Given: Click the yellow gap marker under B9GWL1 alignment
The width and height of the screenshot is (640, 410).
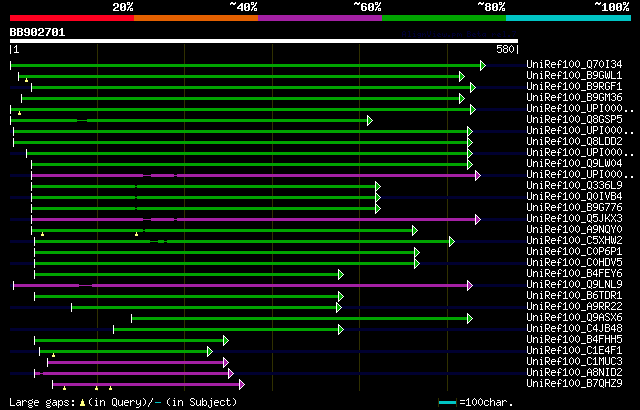Looking at the screenshot, I should tap(27, 80).
